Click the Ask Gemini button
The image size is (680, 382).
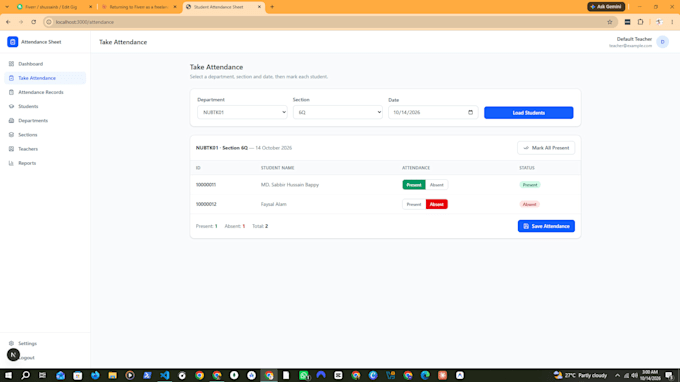[606, 7]
